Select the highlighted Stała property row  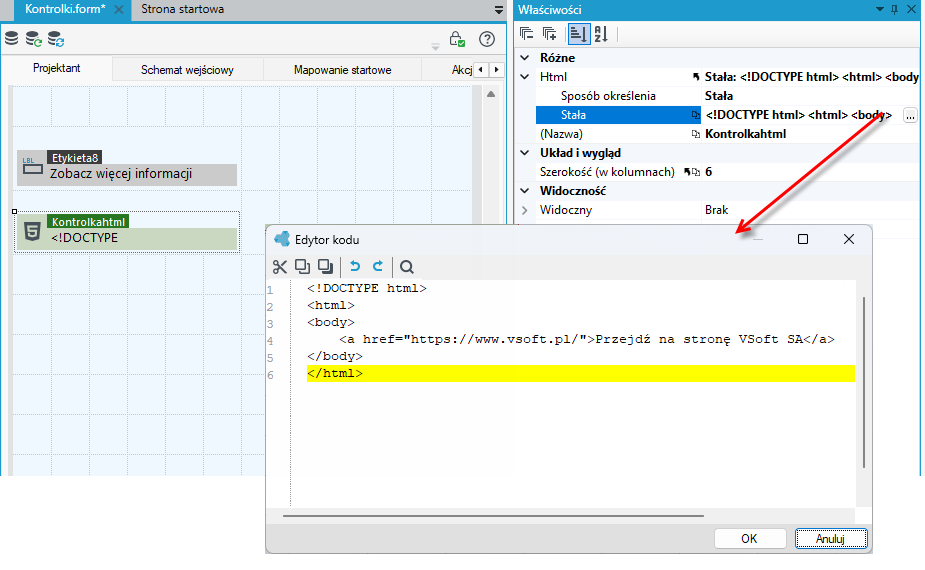tap(618, 115)
